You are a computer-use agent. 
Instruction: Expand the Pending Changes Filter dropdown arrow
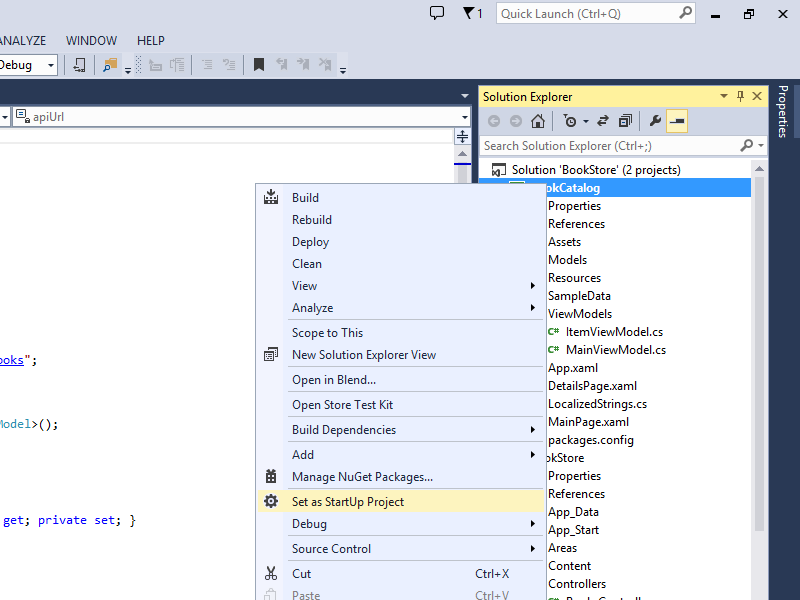point(585,122)
